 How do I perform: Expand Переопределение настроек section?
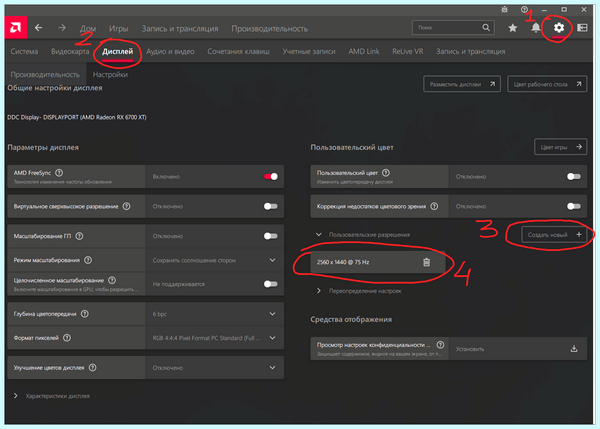(x=318, y=291)
